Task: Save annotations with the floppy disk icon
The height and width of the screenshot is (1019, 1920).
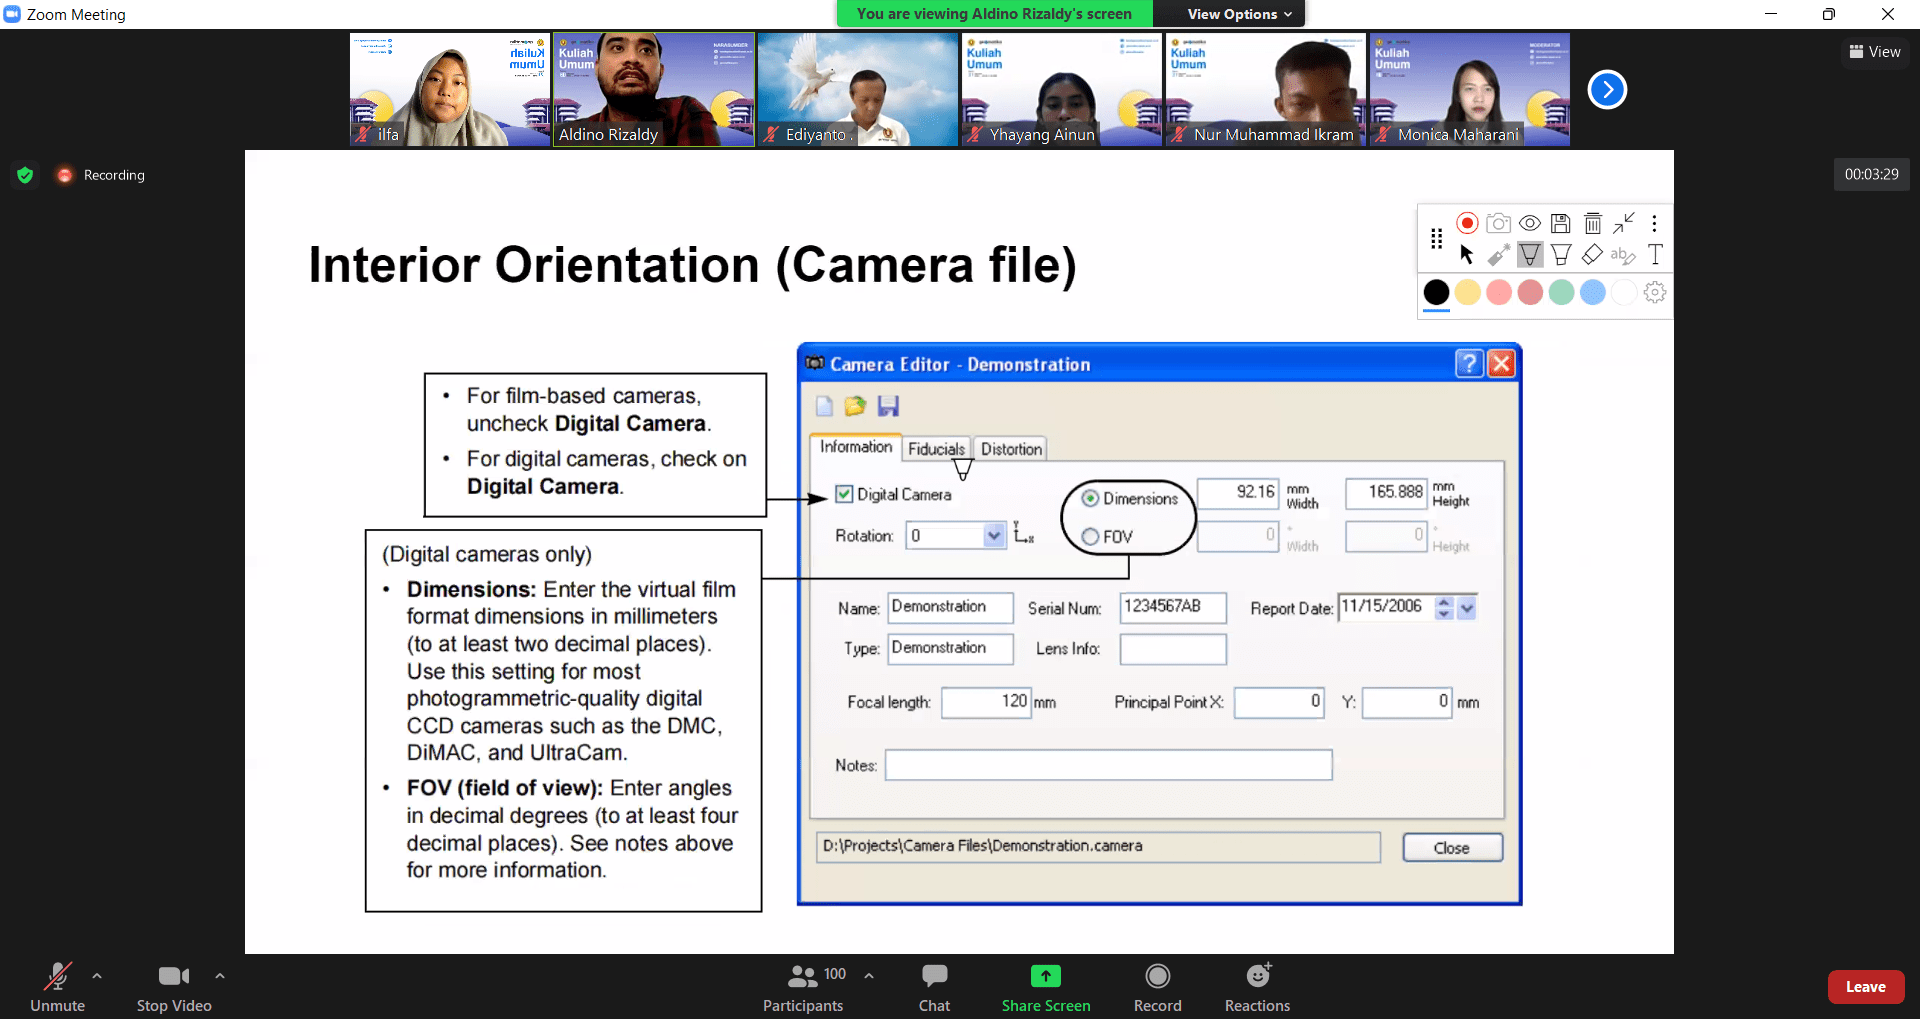Action: tap(1561, 223)
